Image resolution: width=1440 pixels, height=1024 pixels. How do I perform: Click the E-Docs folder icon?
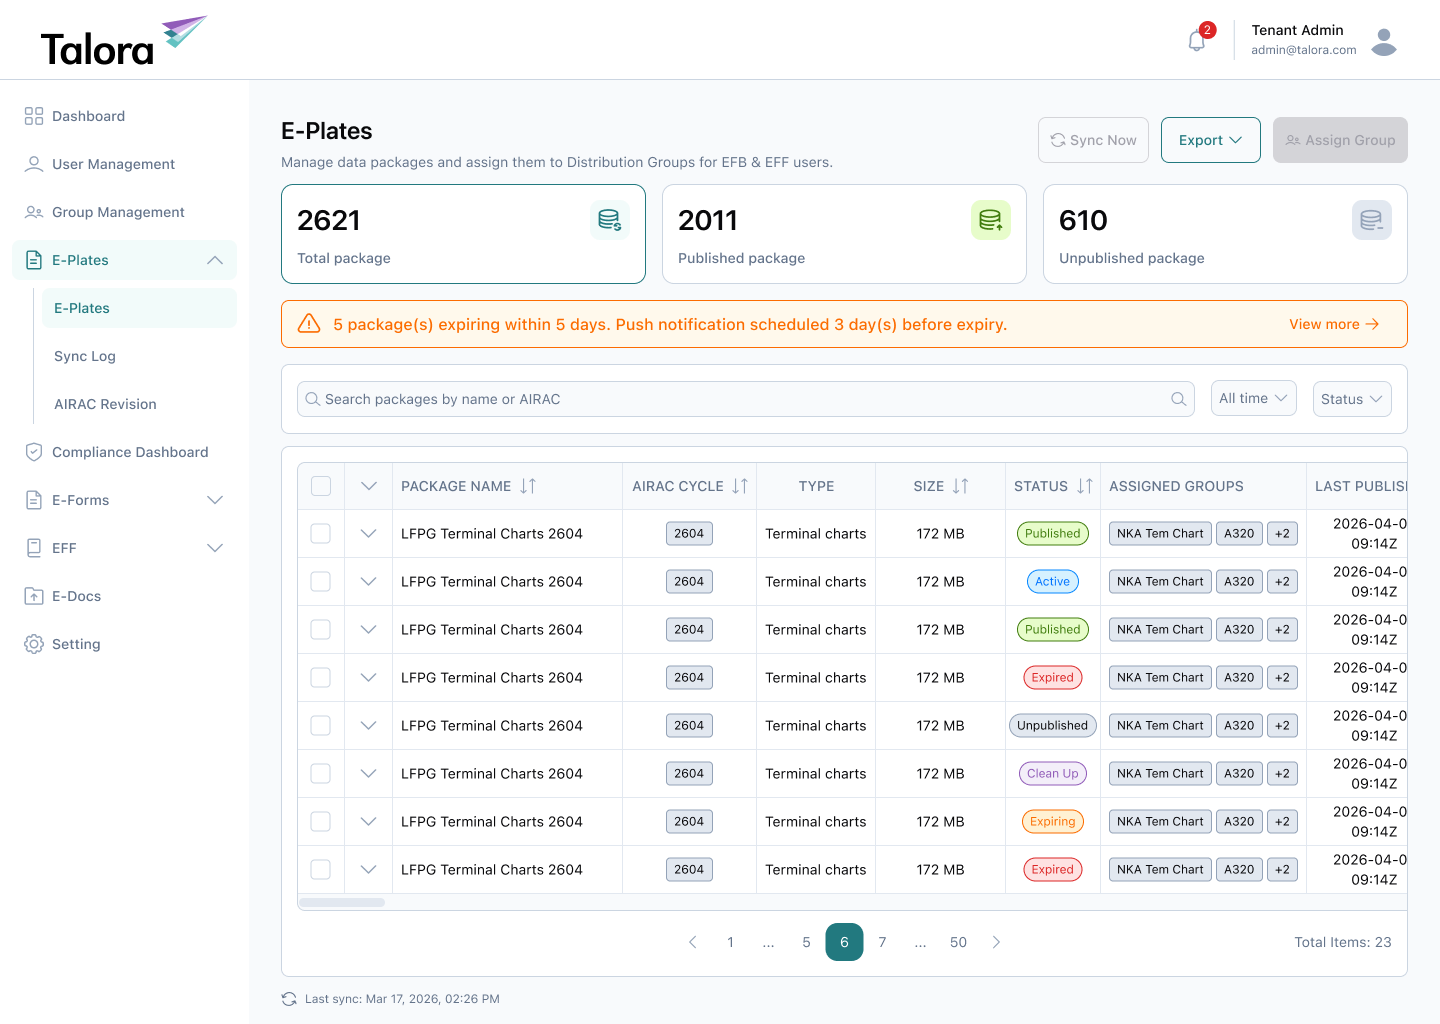tap(34, 596)
